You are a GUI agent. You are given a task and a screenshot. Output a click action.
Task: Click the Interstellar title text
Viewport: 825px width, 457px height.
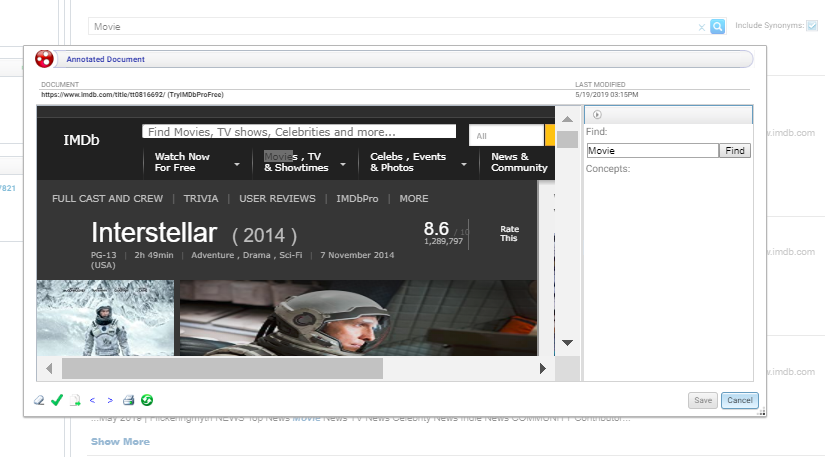point(154,232)
